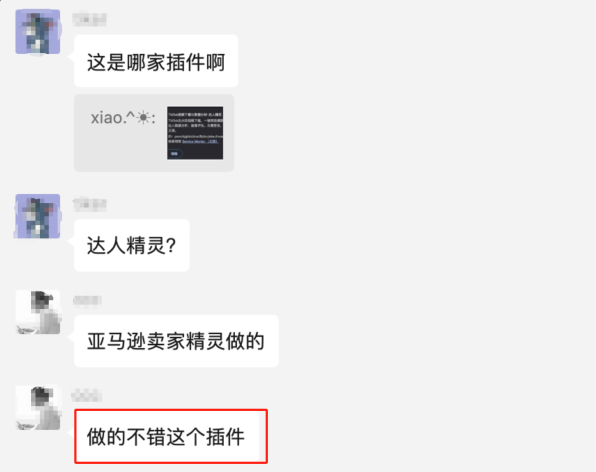Click blurred username above "做的不错这个插件"
Image resolution: width=596 pixels, height=472 pixels.
[86, 395]
